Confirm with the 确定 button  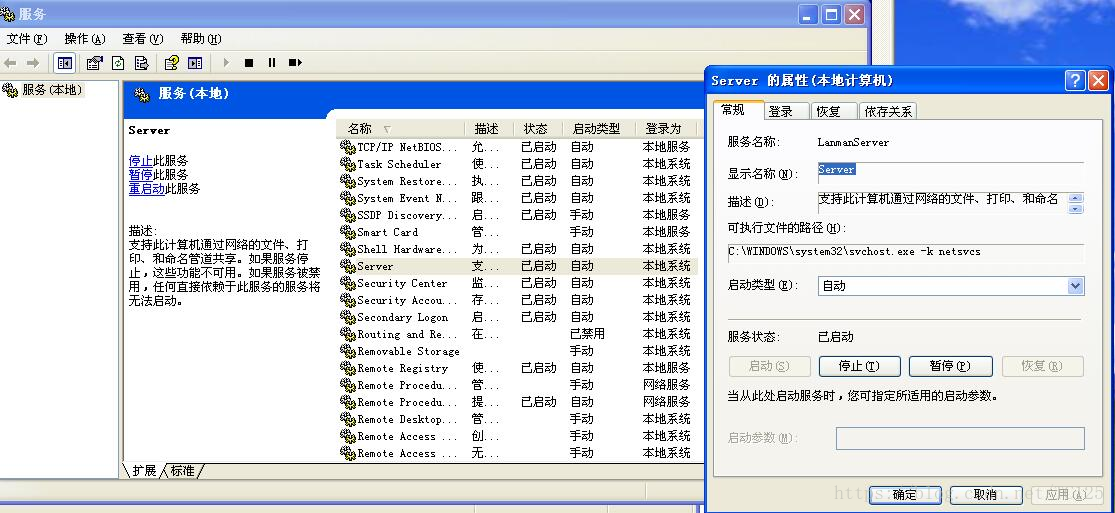[905, 495]
